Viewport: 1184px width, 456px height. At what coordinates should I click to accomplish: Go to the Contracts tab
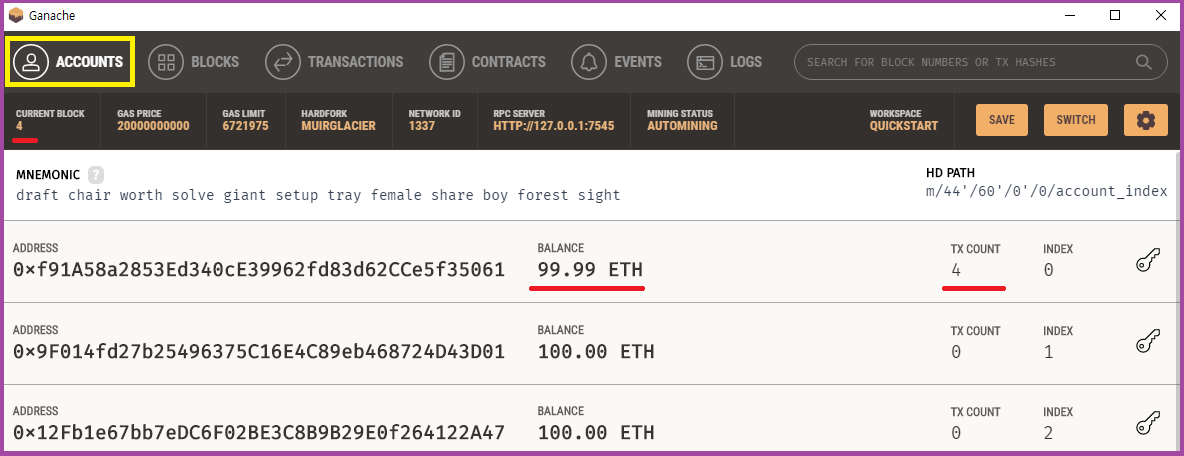coord(487,62)
